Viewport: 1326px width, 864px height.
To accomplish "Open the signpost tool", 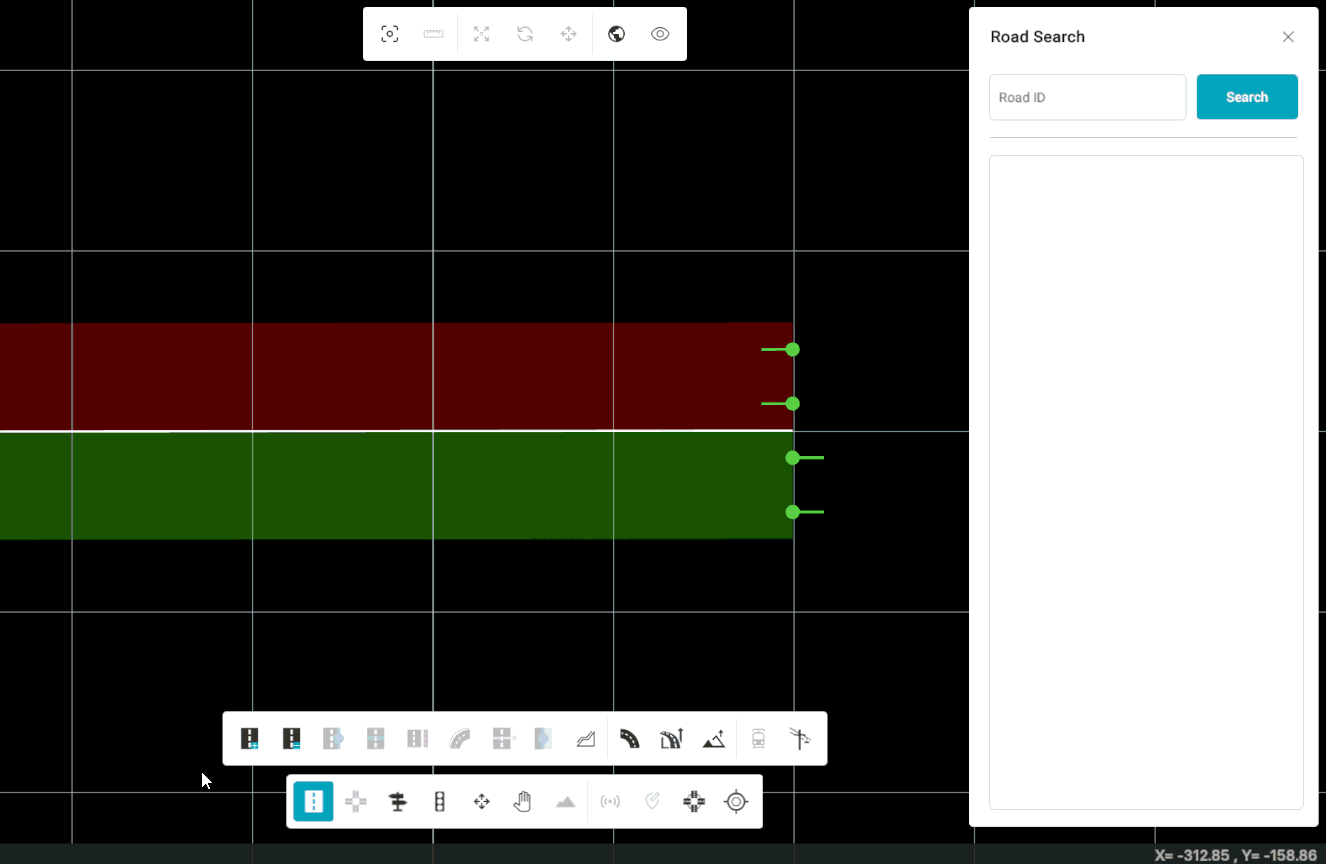I will coord(398,802).
